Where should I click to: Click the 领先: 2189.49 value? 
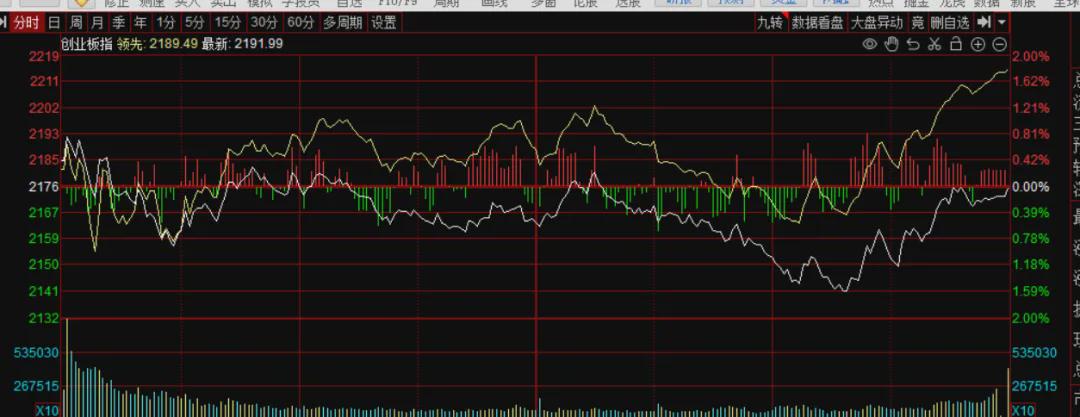[157, 44]
